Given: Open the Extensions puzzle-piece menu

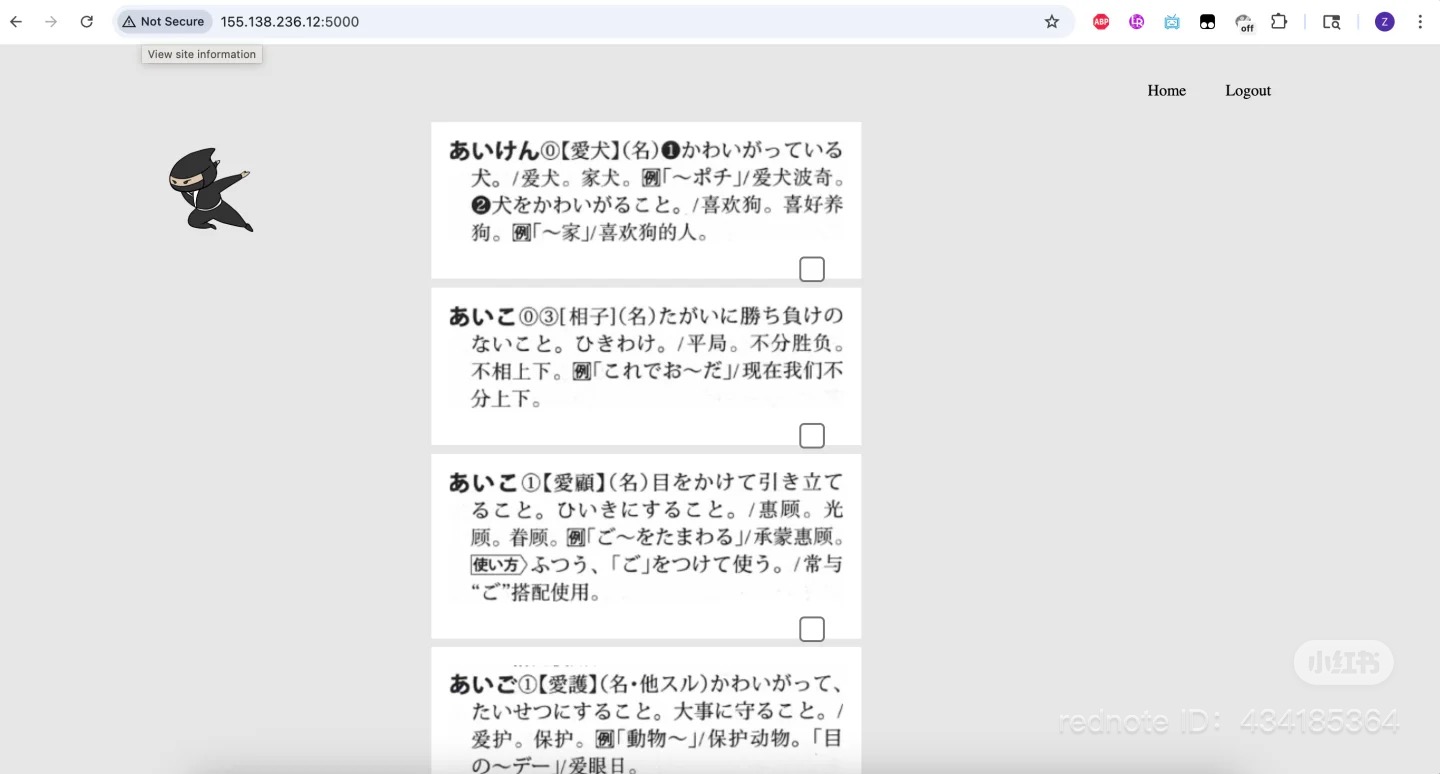Looking at the screenshot, I should [1279, 22].
